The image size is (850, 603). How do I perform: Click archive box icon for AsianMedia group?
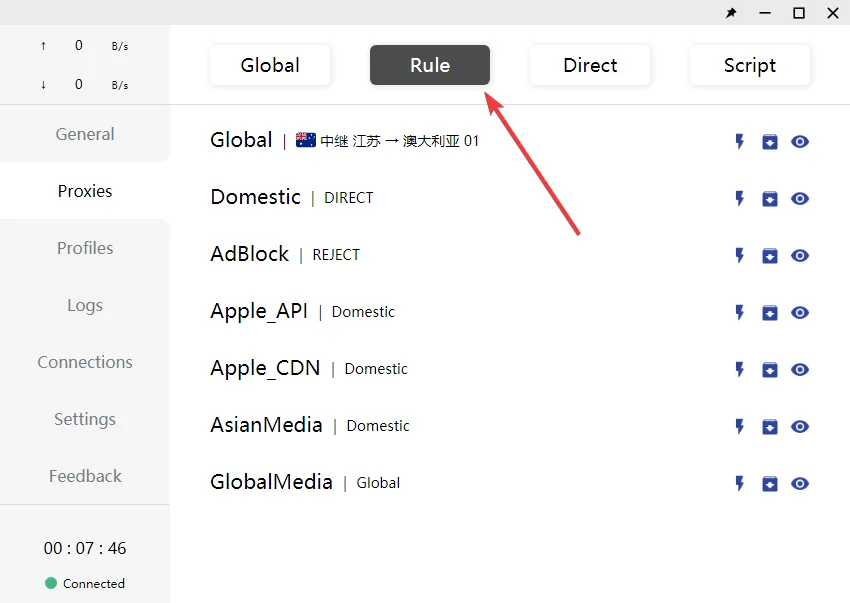coord(770,427)
